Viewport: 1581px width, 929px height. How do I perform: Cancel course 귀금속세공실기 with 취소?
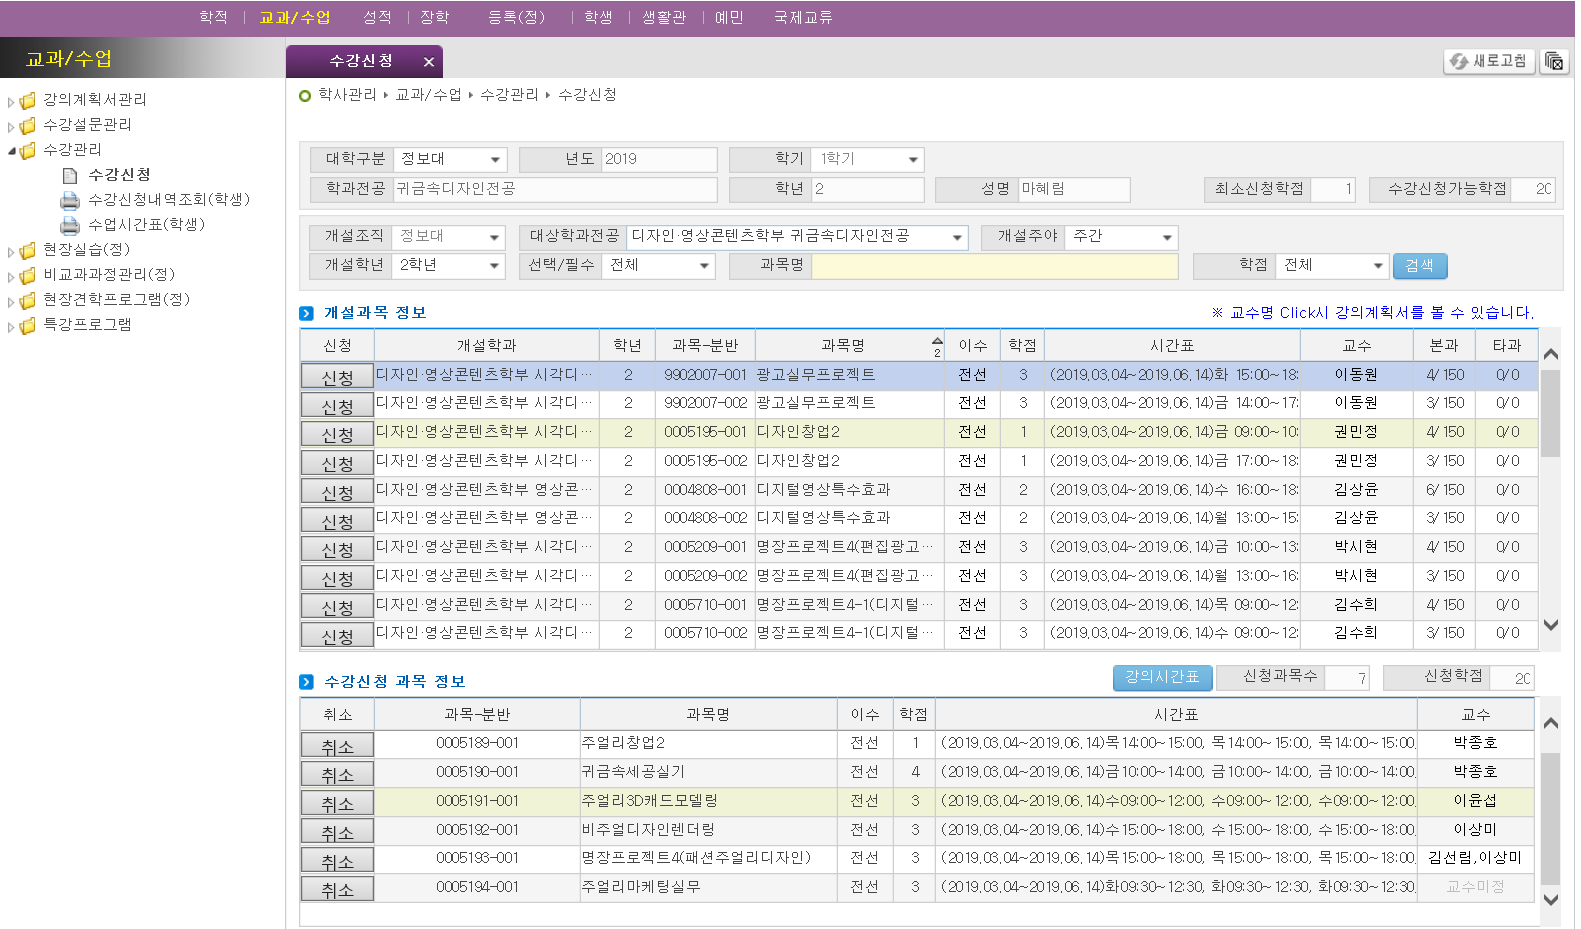pos(337,774)
